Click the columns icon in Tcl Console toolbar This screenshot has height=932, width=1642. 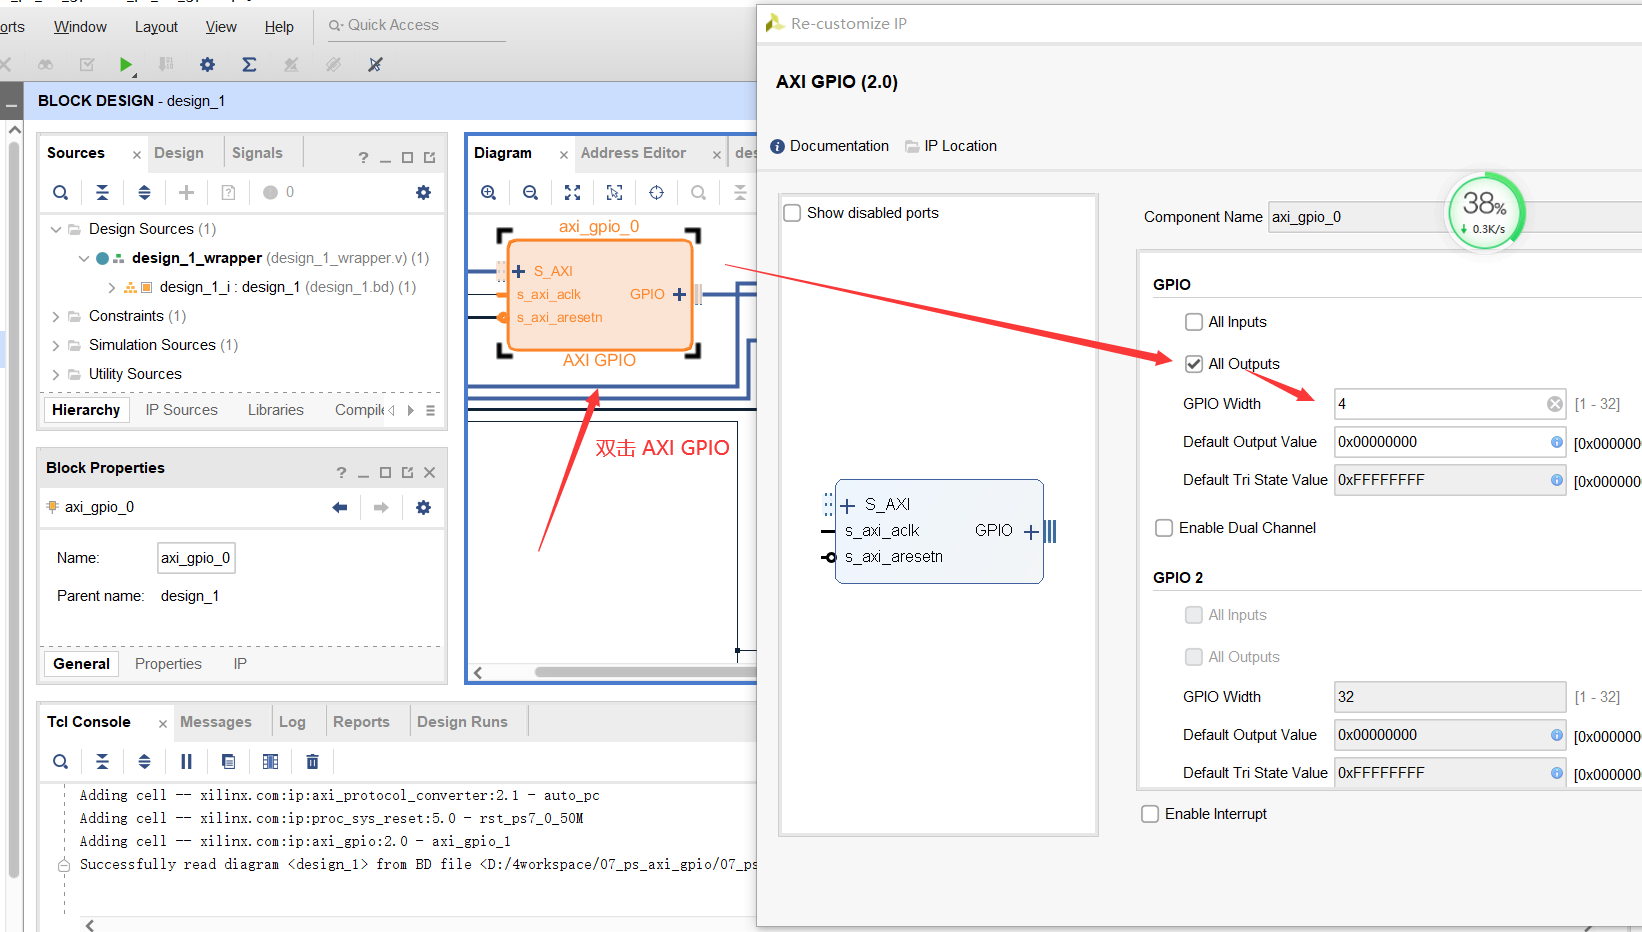pos(270,761)
